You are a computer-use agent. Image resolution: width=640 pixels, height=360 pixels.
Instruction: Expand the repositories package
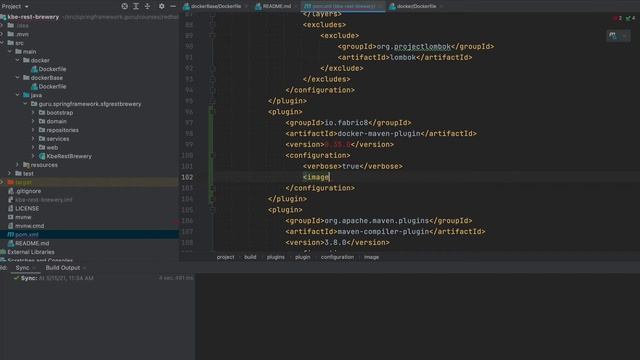33,130
